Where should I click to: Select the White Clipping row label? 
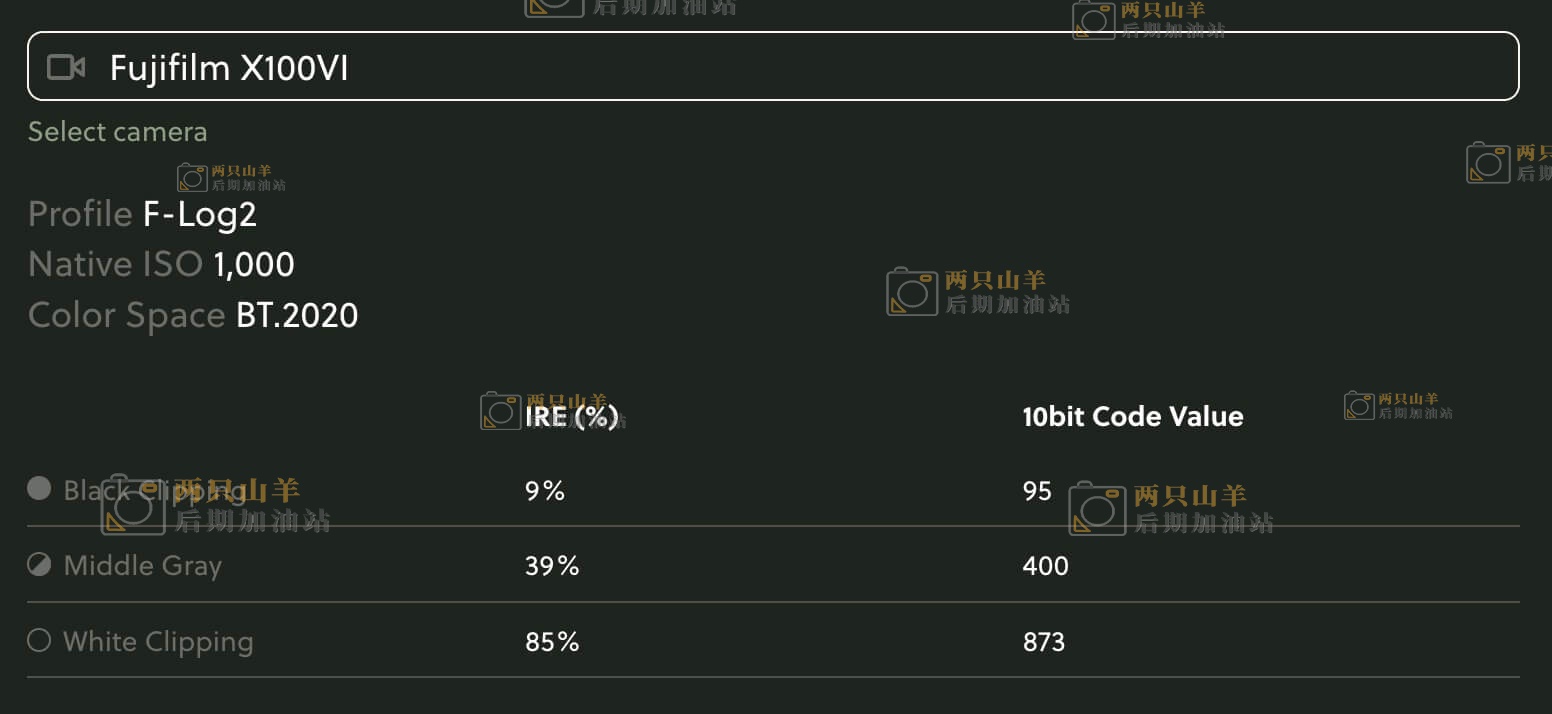(158, 641)
